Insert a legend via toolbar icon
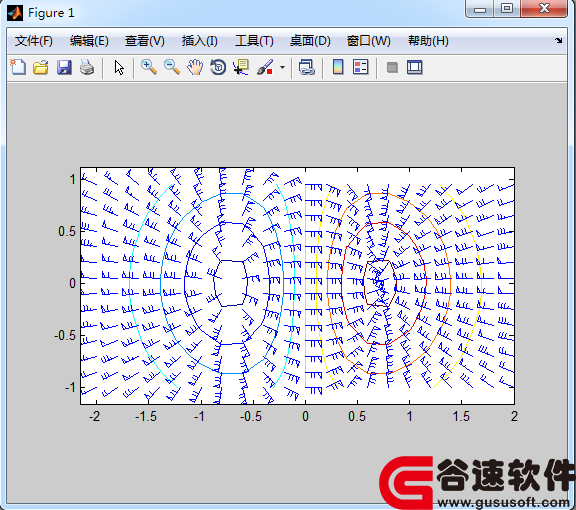The width and height of the screenshot is (576, 510). pos(360,67)
